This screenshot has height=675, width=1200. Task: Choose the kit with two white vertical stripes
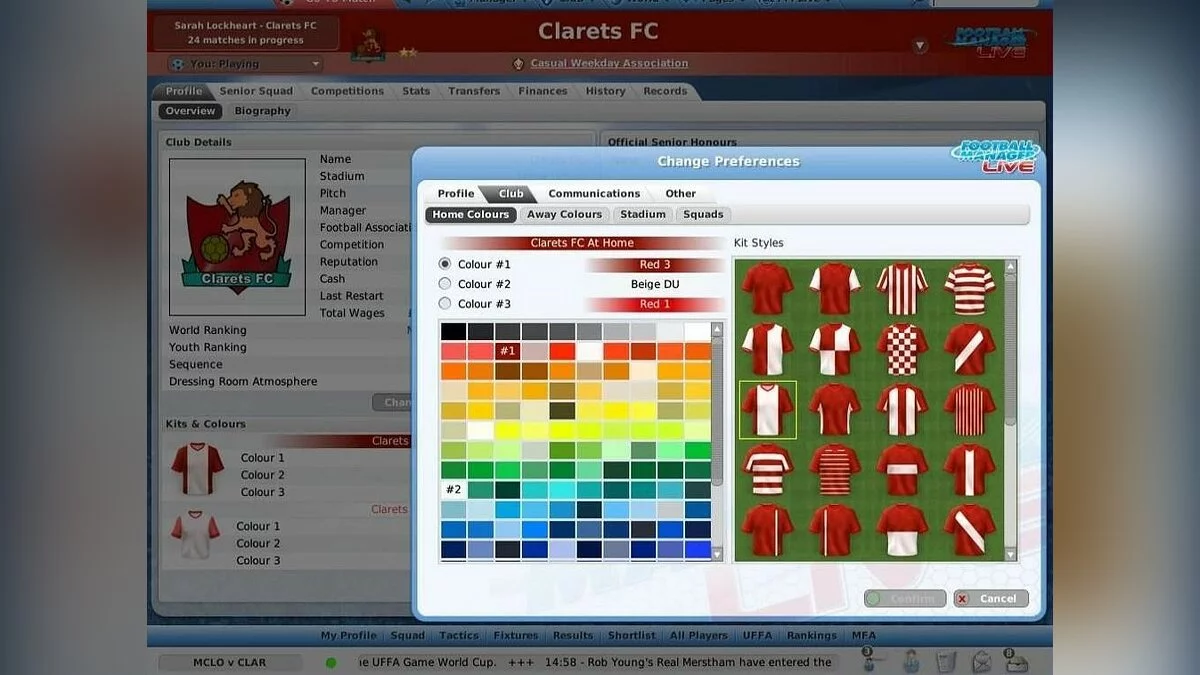(x=902, y=409)
